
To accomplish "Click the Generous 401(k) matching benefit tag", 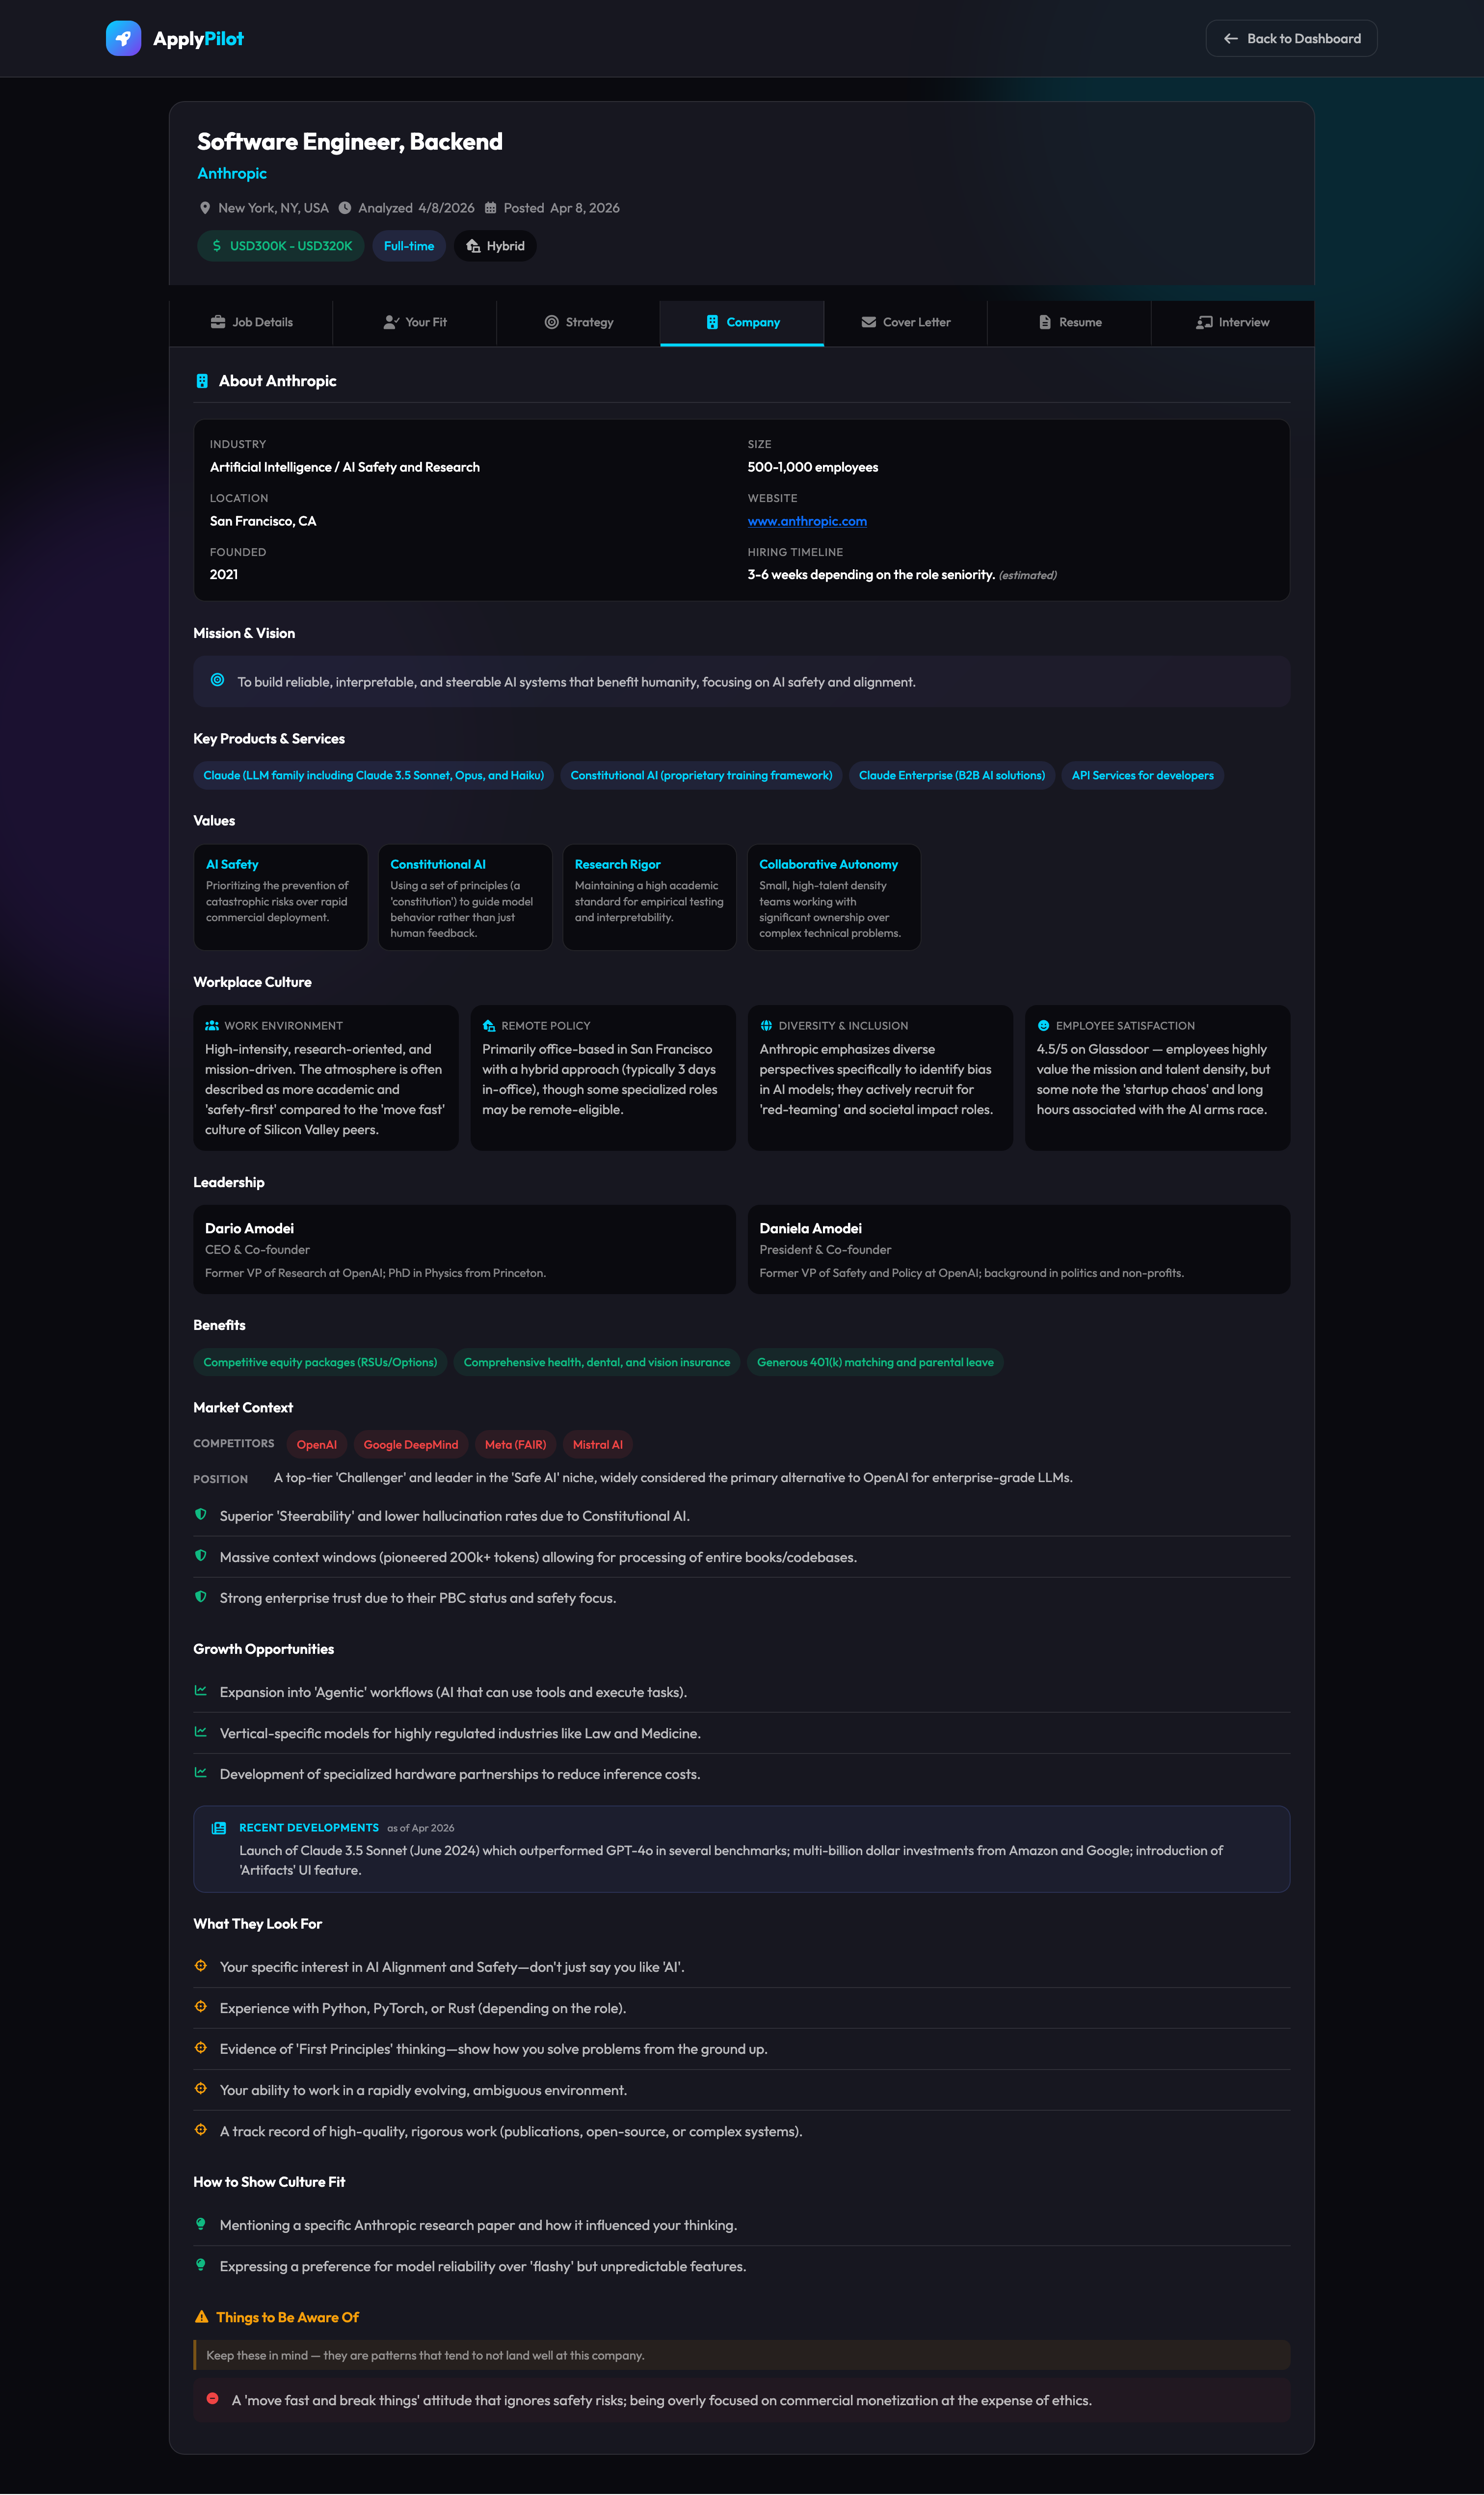I will (x=875, y=1362).
